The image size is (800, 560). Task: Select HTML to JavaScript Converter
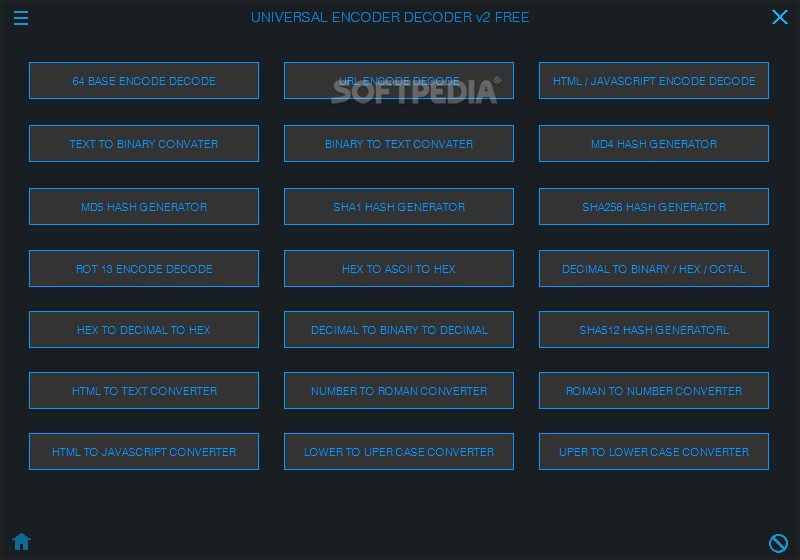click(x=144, y=452)
